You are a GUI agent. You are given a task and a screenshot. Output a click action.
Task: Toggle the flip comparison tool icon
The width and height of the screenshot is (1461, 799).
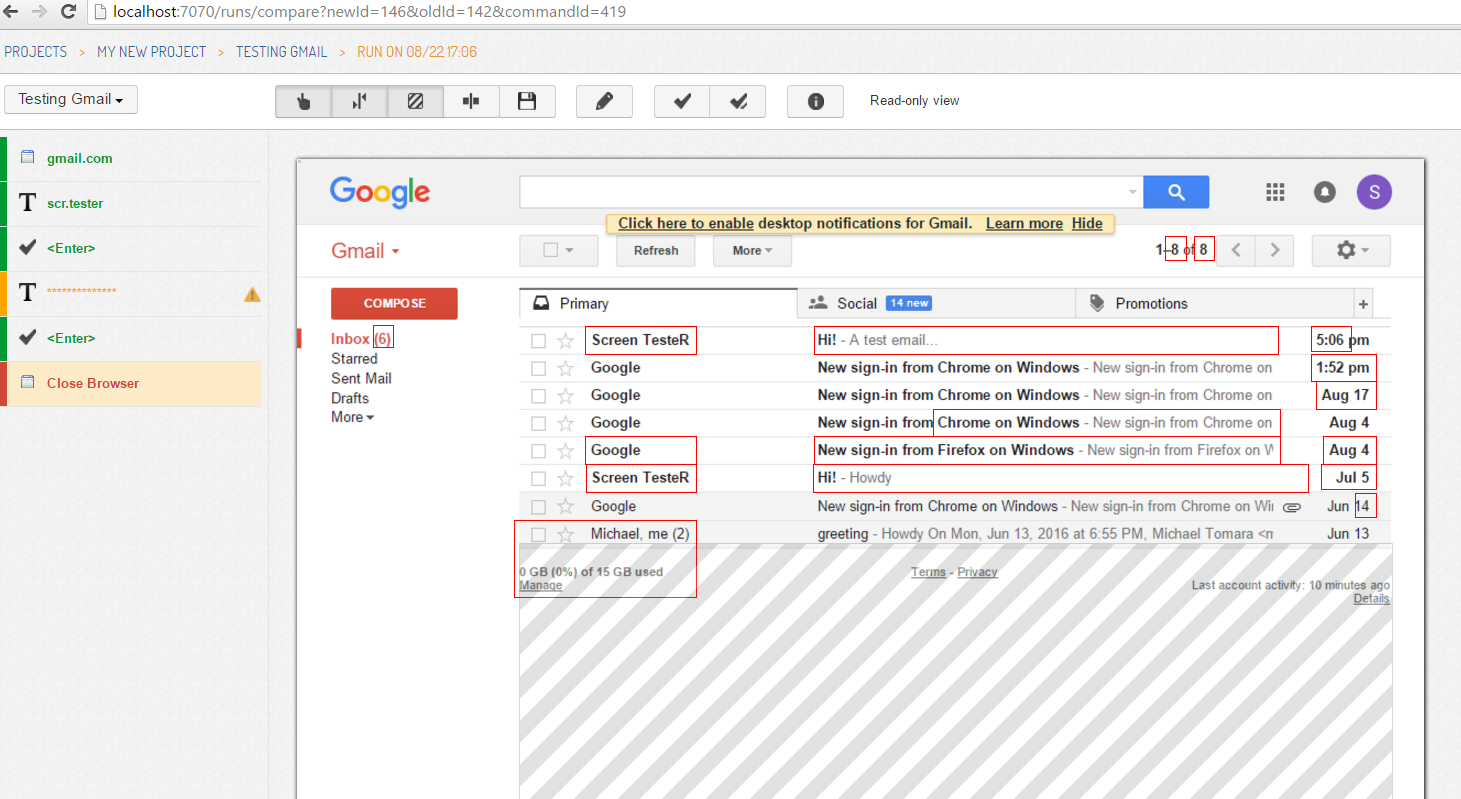[x=360, y=101]
